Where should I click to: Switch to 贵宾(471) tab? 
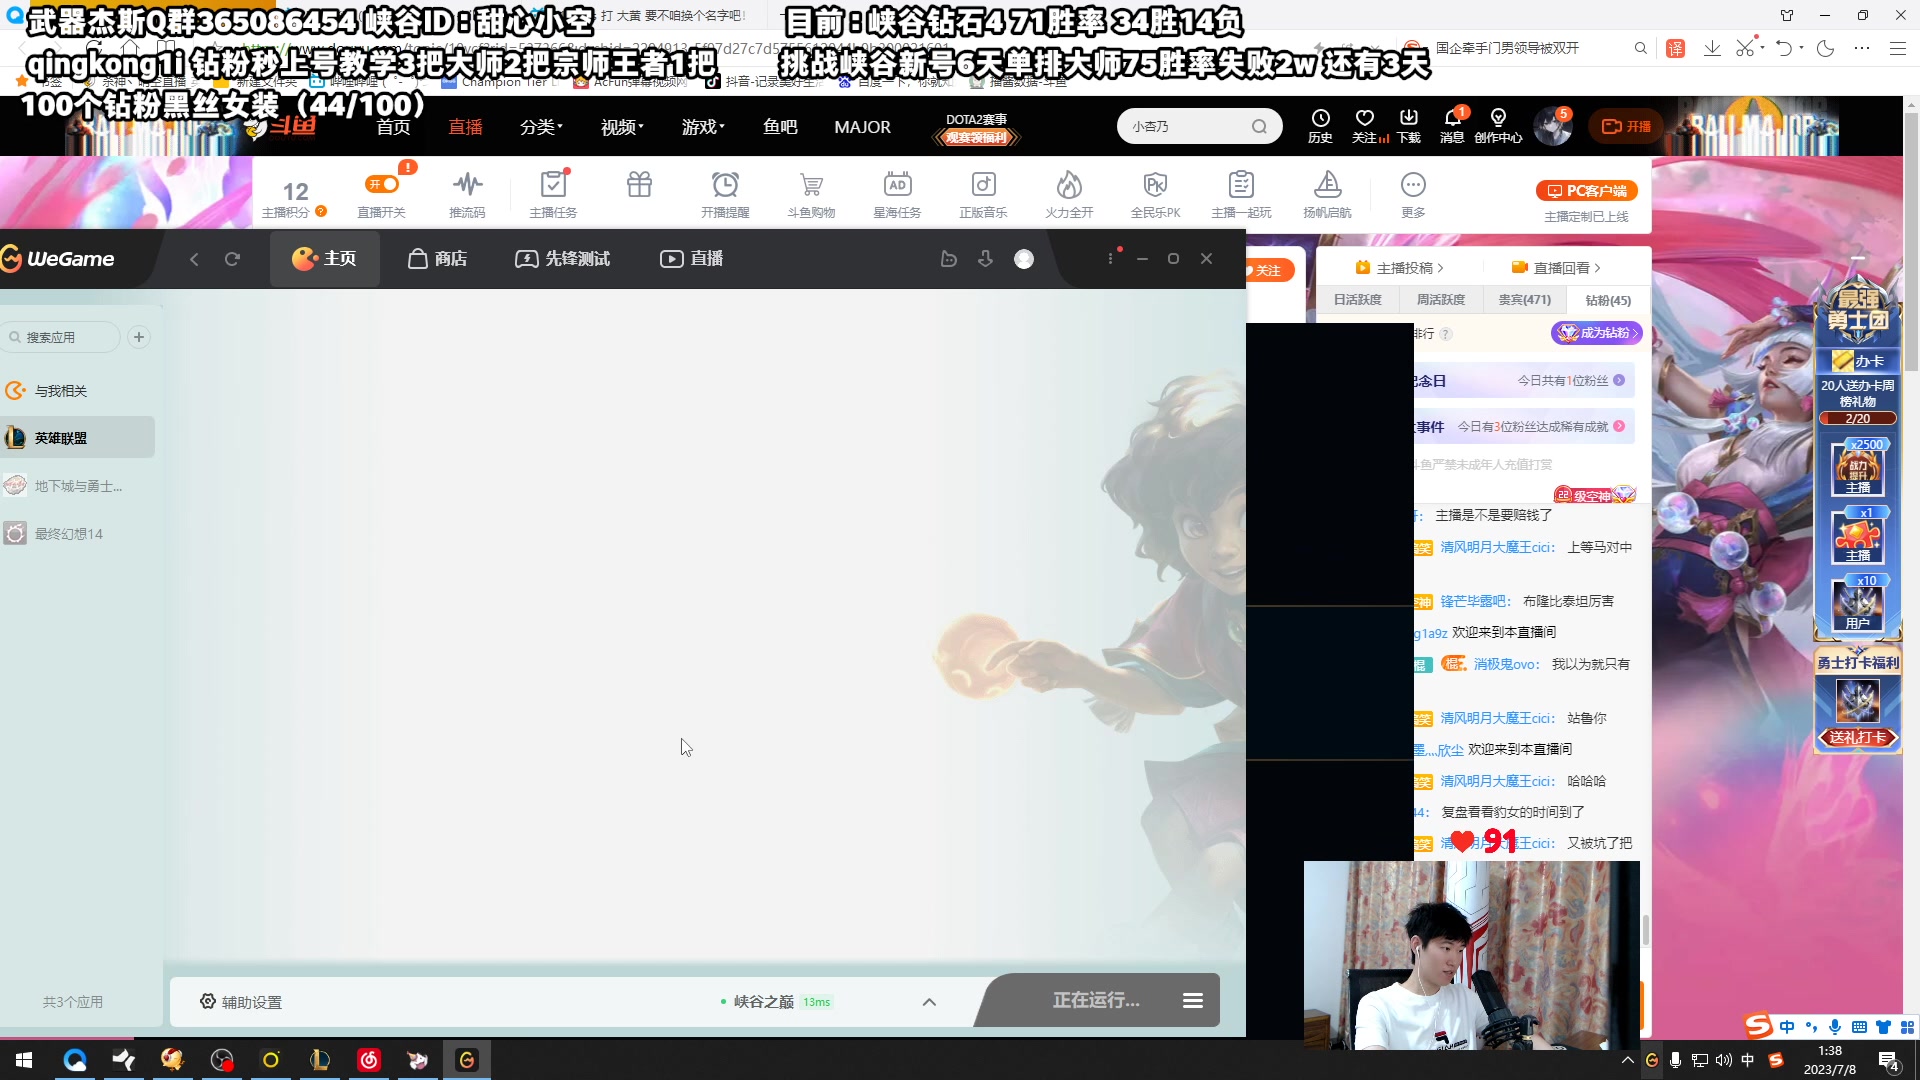pyautogui.click(x=1525, y=300)
